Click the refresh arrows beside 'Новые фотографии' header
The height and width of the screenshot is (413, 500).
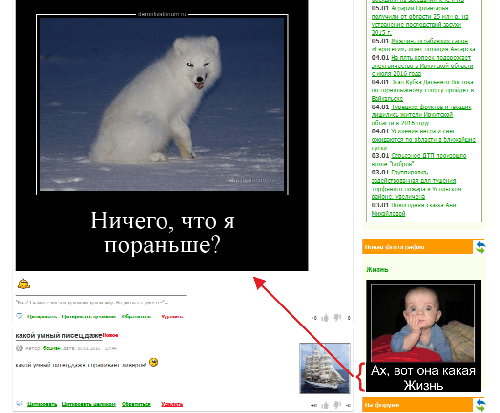[480, 247]
